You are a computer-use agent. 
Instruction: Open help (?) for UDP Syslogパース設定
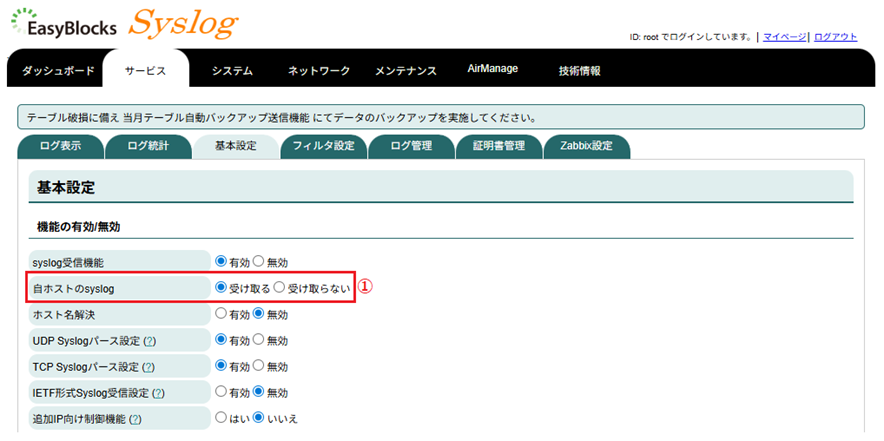point(149,341)
